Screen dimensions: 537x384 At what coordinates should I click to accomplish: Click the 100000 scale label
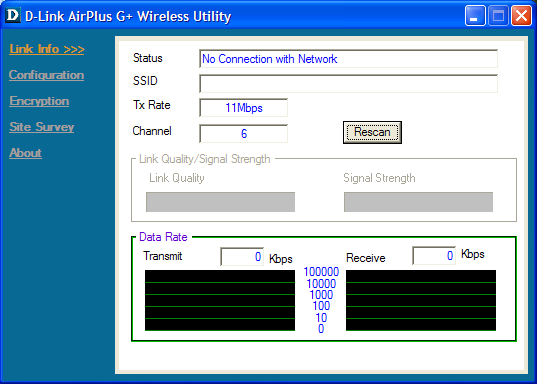[321, 272]
